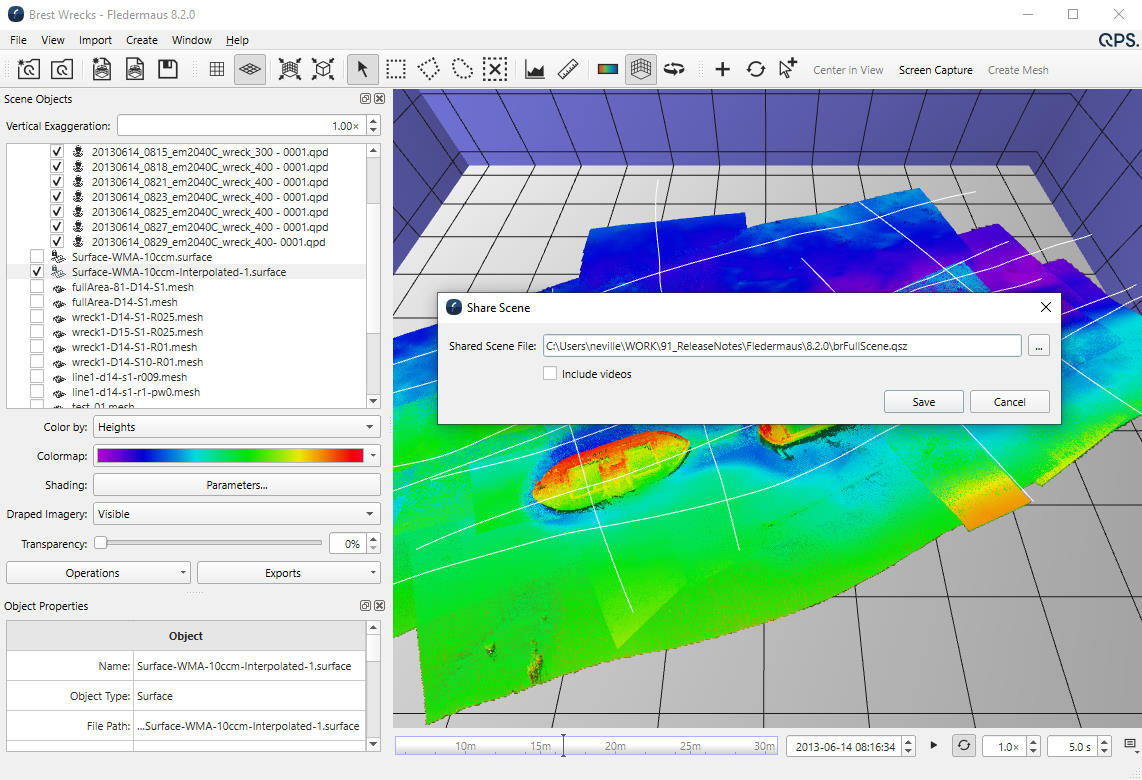Open the Window menu
This screenshot has height=780, width=1142.
point(191,40)
